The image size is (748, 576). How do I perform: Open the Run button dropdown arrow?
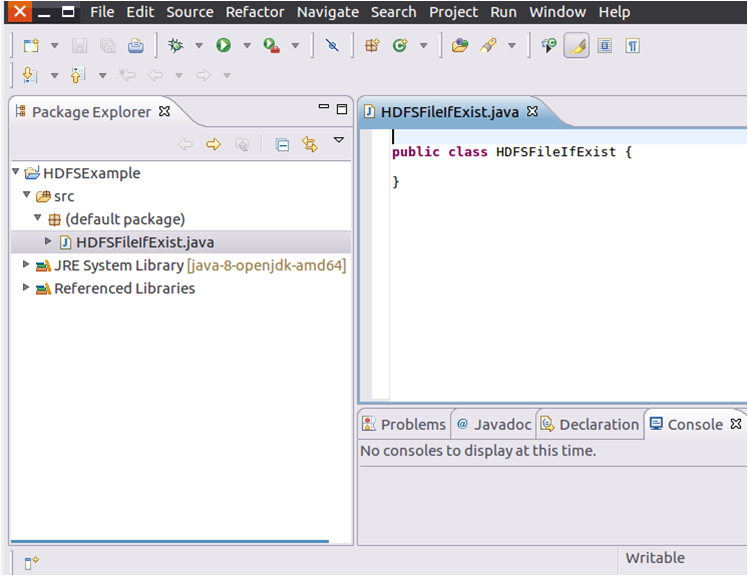pos(246,46)
